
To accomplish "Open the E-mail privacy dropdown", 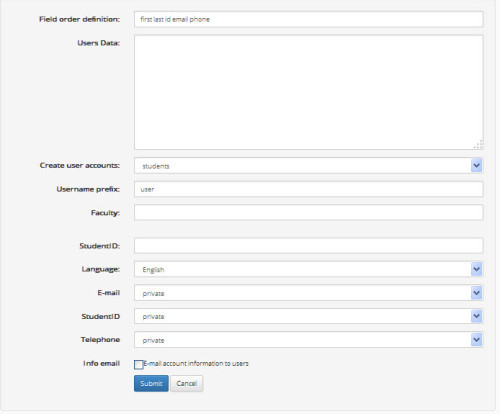I will pos(308,293).
